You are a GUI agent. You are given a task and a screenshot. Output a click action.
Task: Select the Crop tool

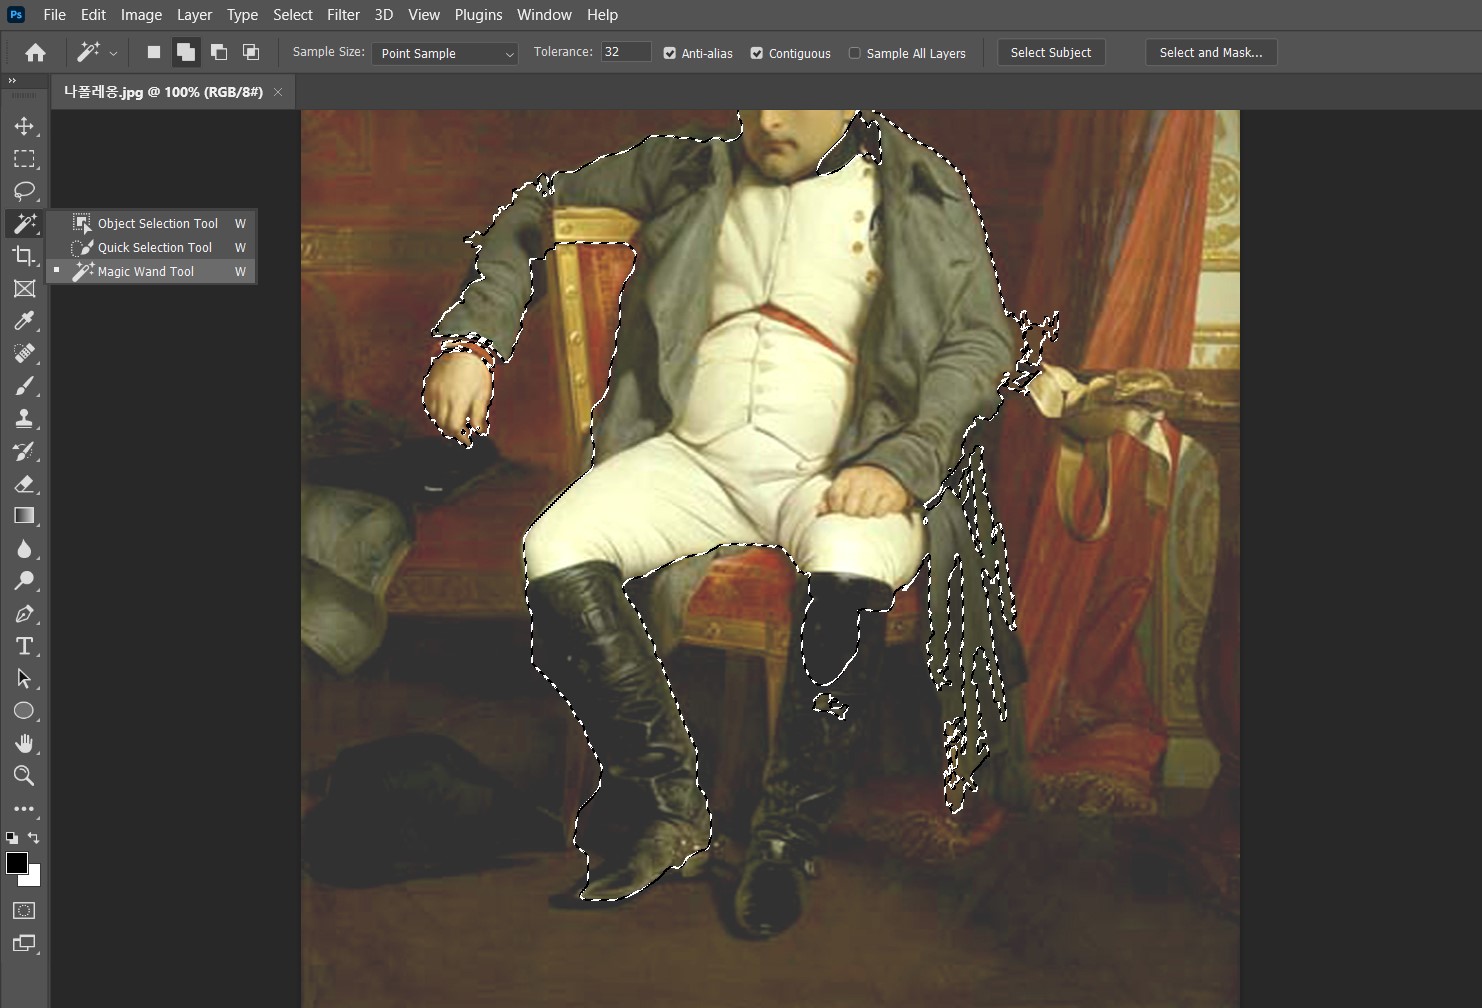coord(24,256)
